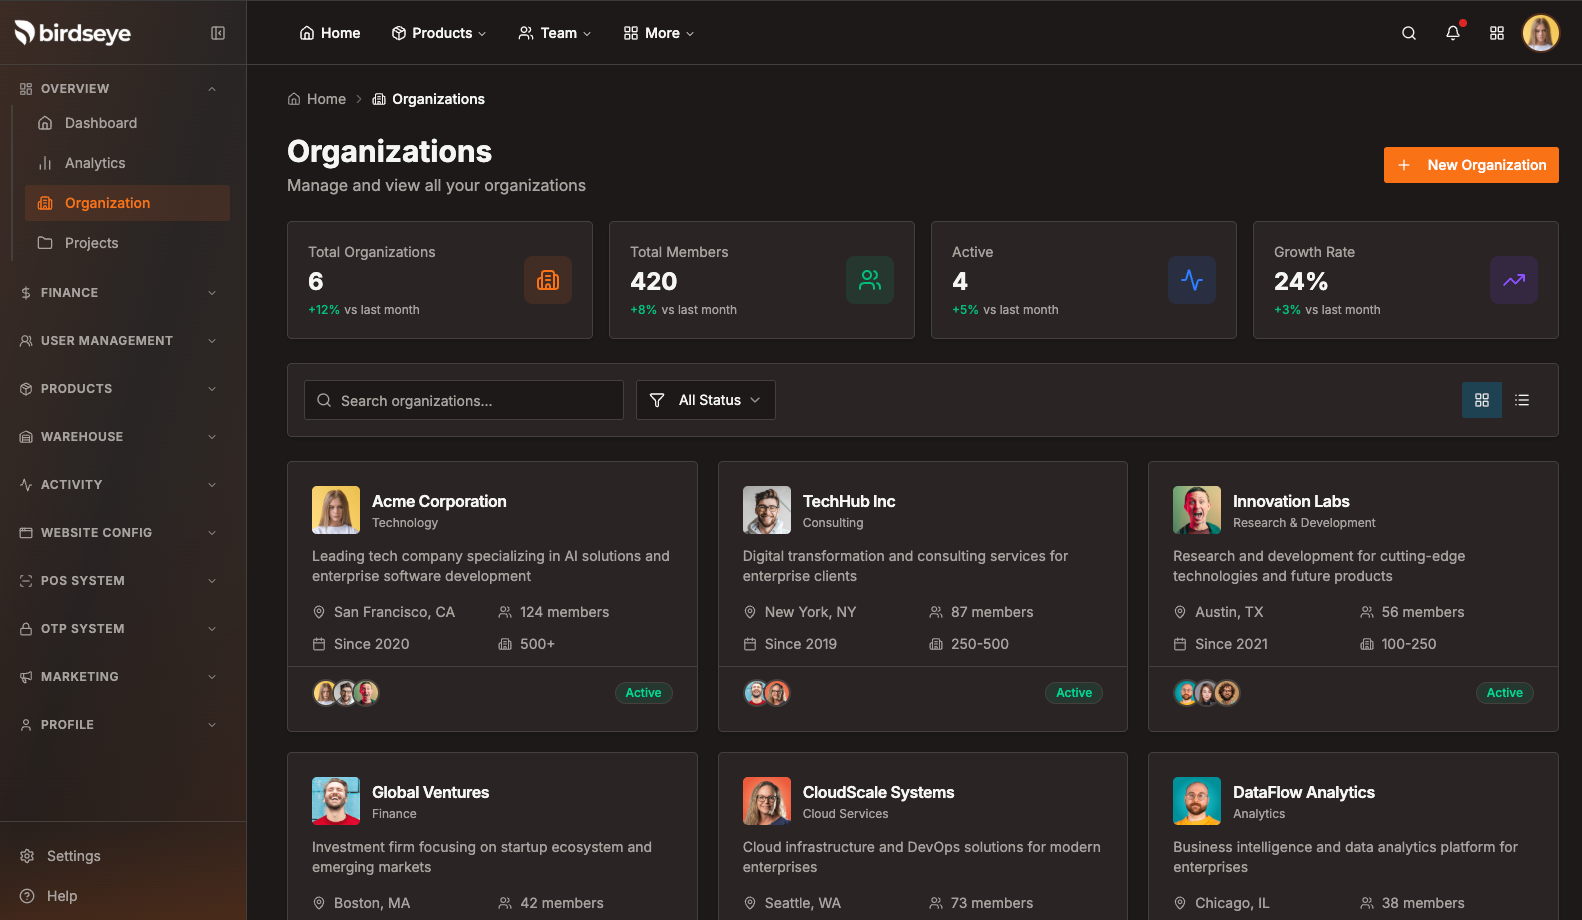This screenshot has height=920, width=1582.
Task: Expand the Profile section
Action: [118, 725]
